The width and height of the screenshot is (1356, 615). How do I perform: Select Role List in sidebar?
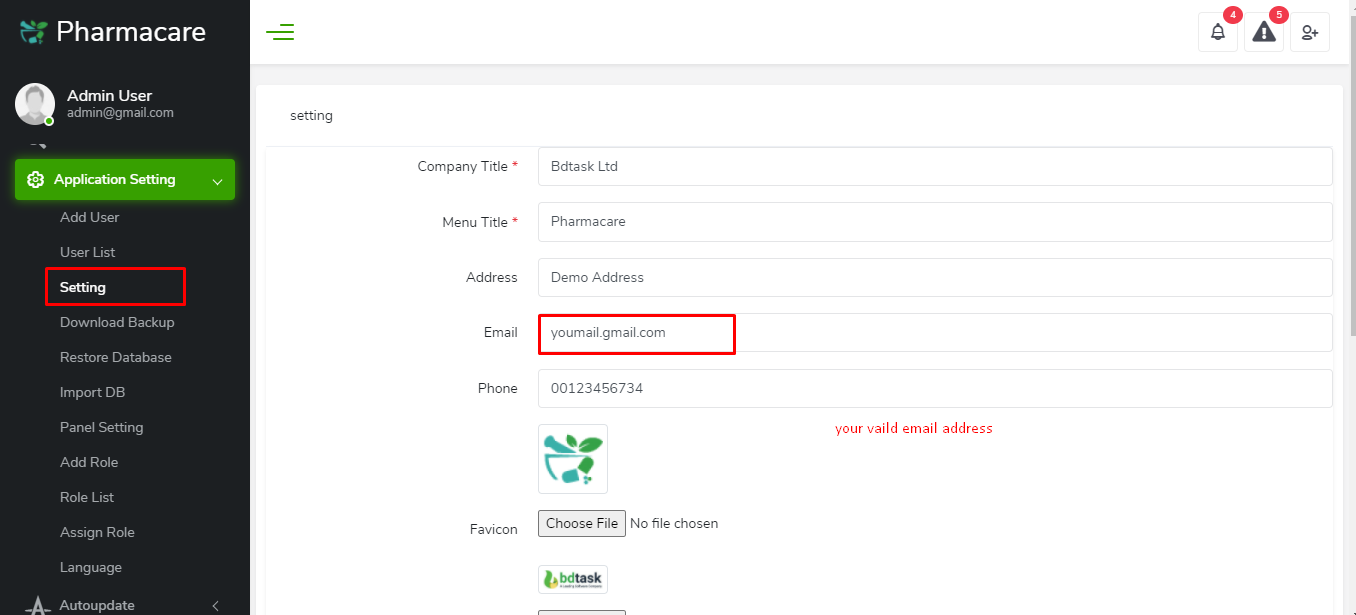point(87,497)
